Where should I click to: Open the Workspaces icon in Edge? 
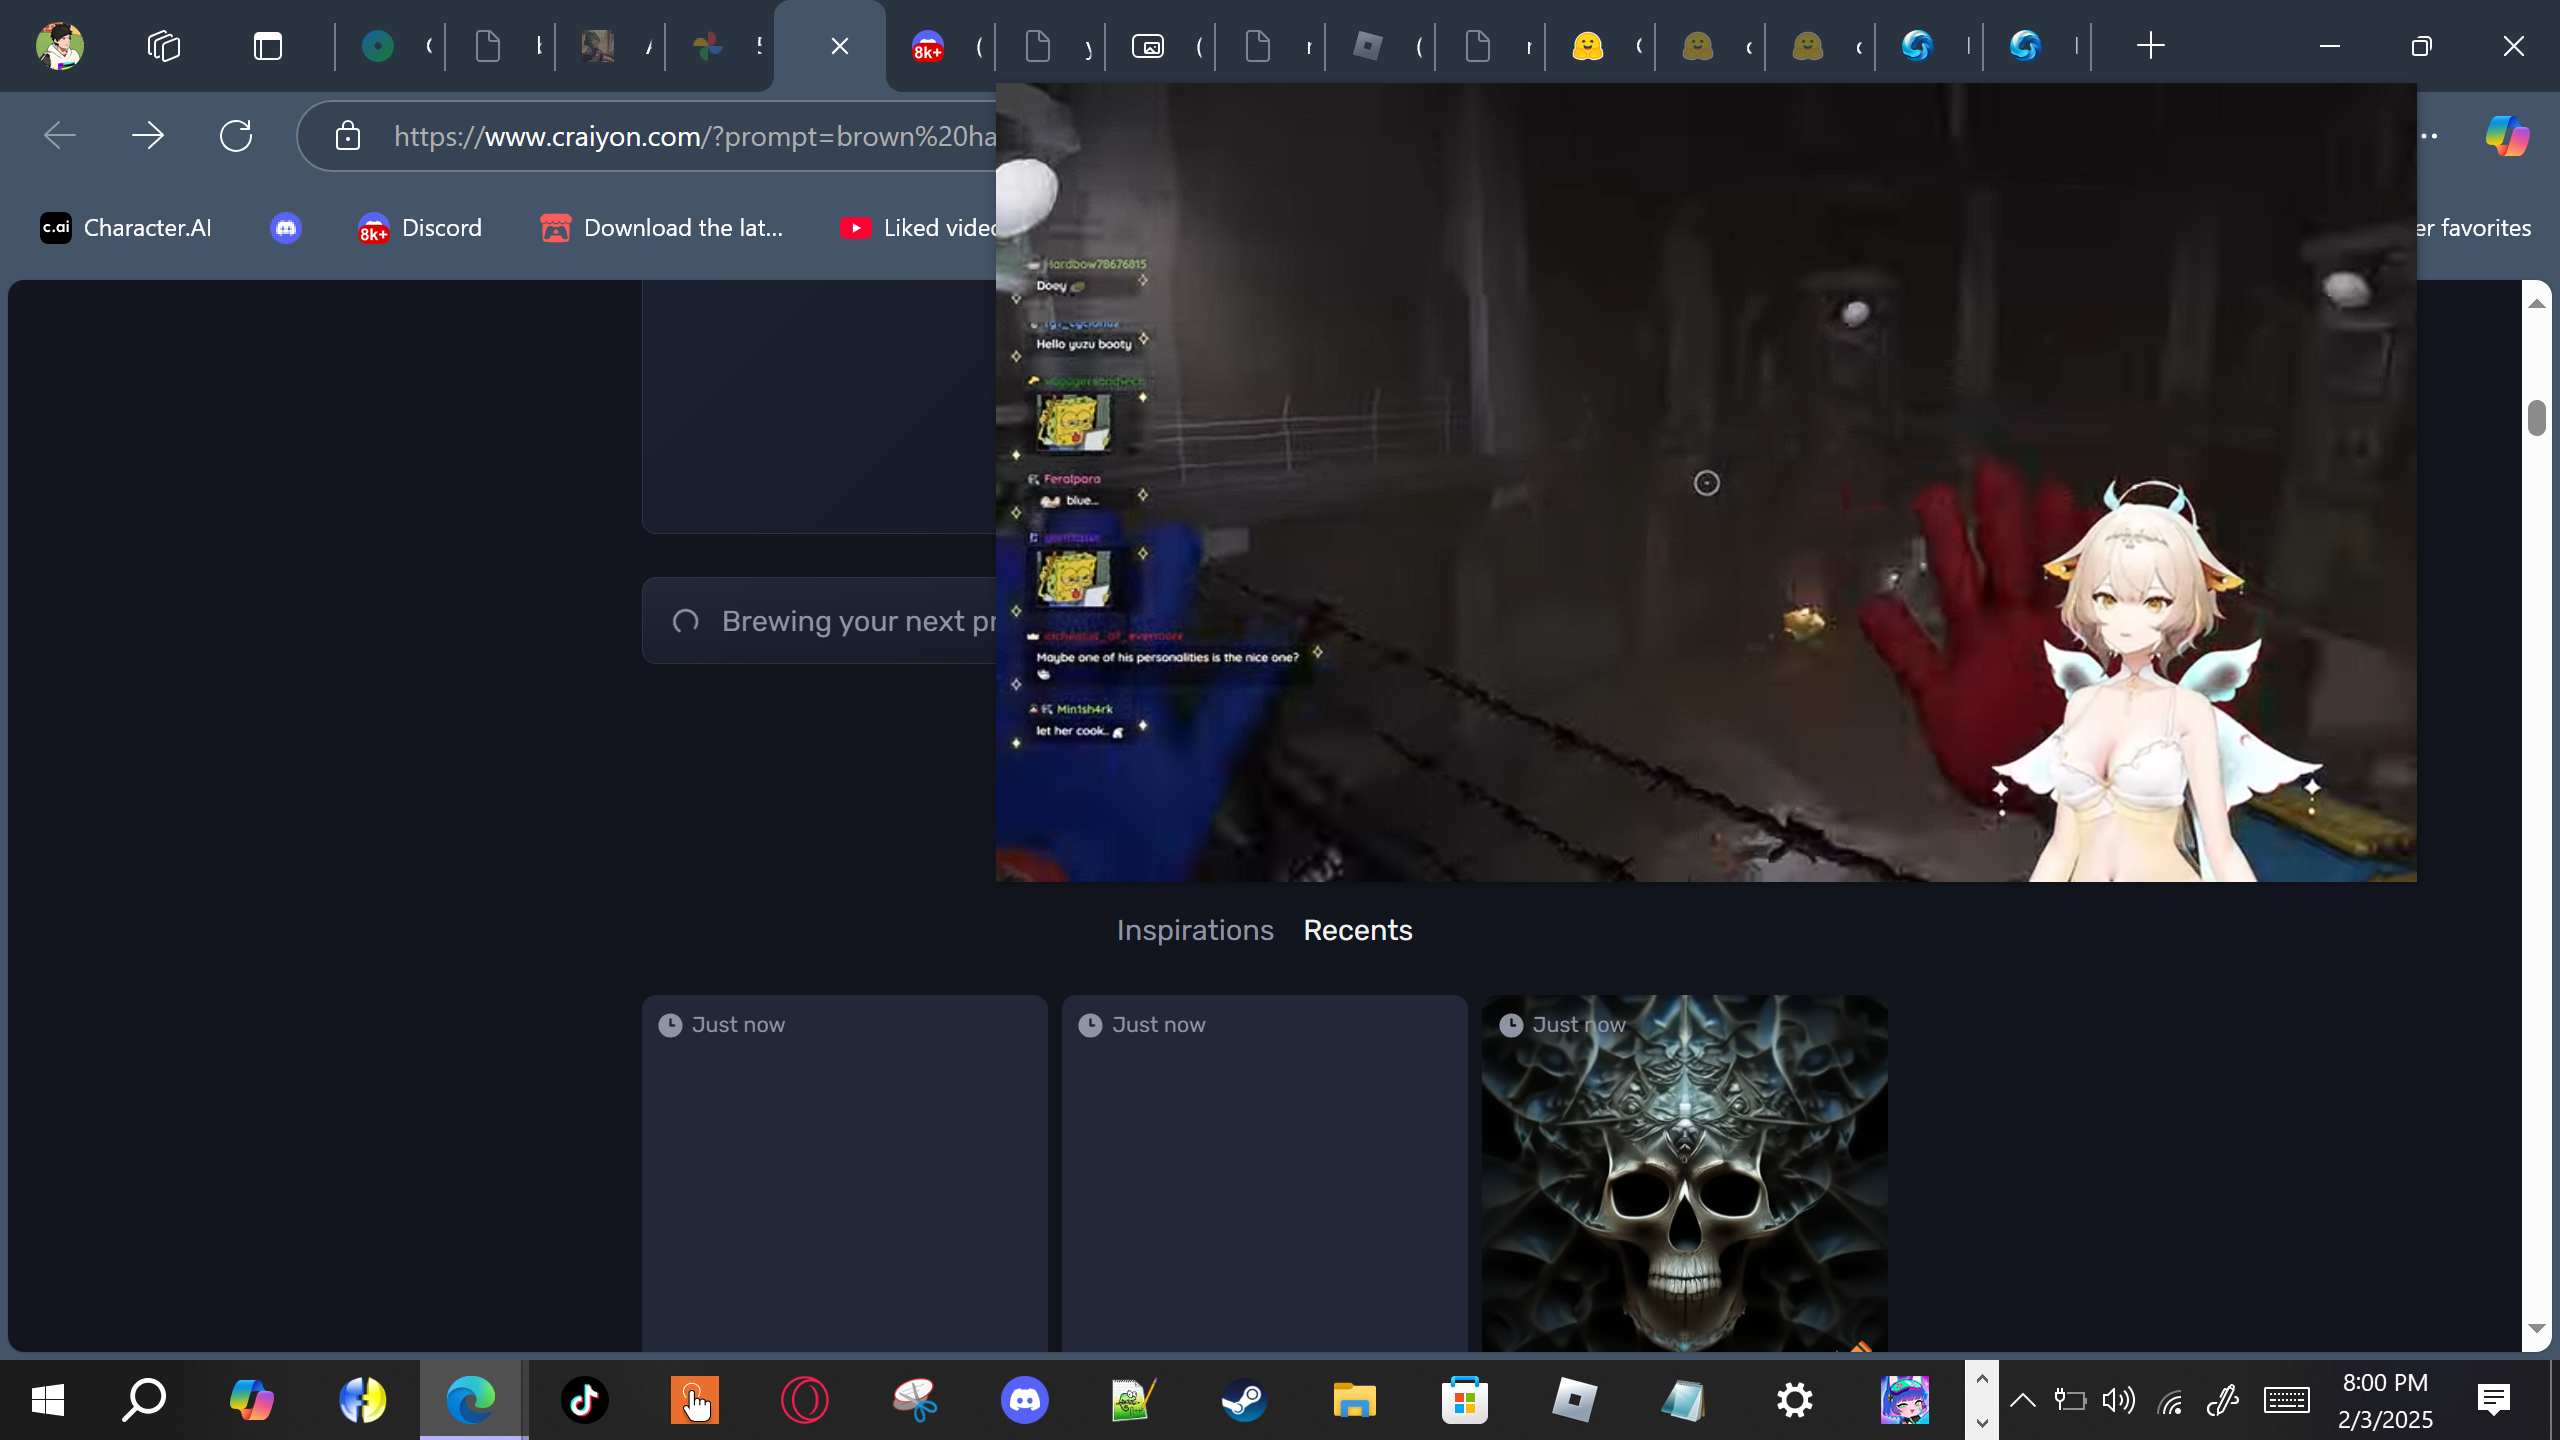tap(164, 46)
